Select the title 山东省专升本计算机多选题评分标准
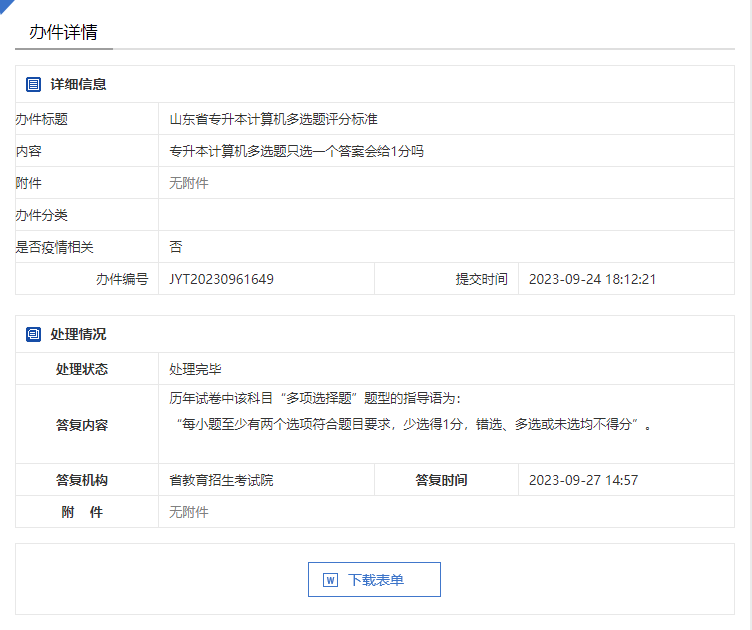The width and height of the screenshot is (752, 630). coord(273,119)
